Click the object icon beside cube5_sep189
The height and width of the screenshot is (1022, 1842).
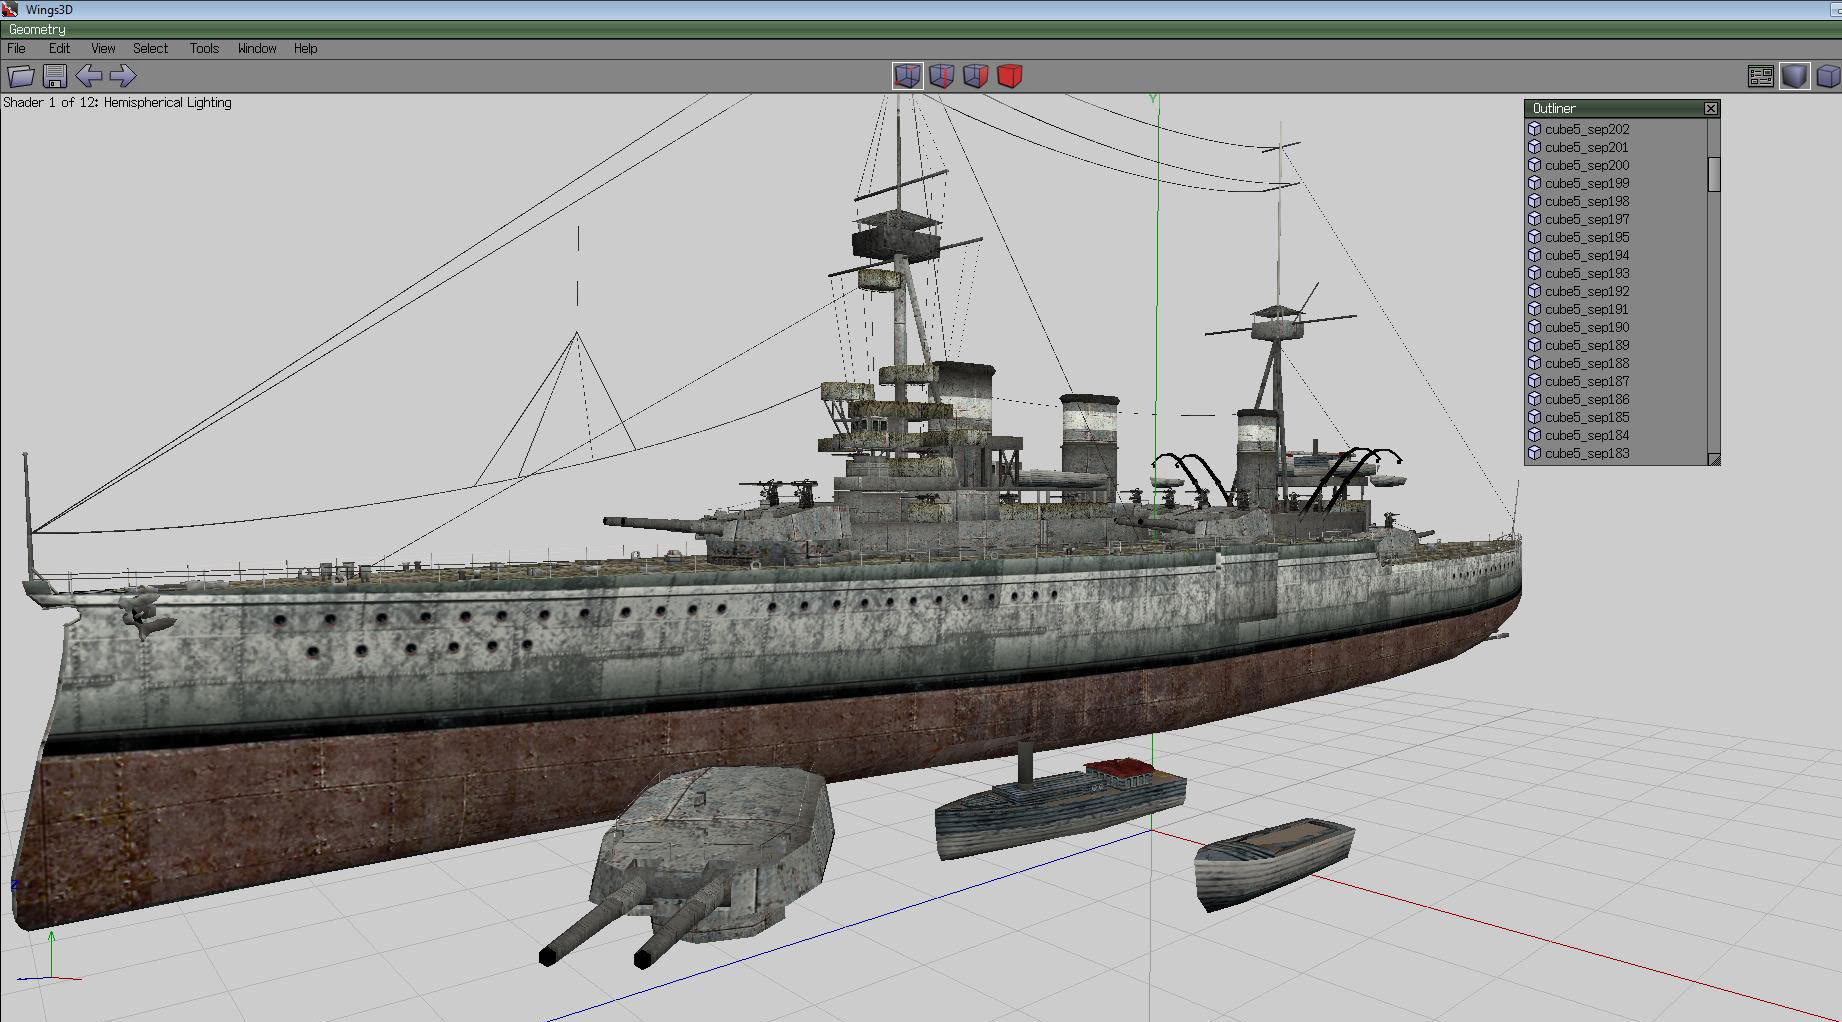[x=1534, y=345]
